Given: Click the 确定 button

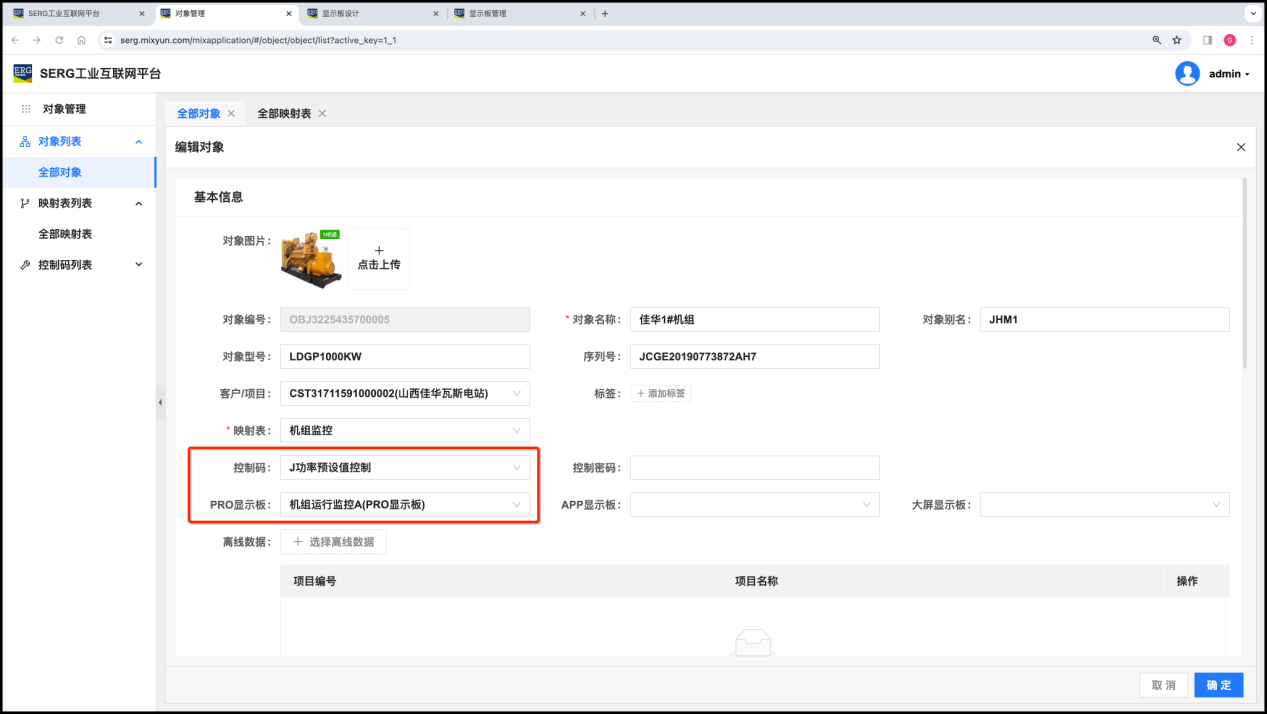Looking at the screenshot, I should pyautogui.click(x=1218, y=685).
